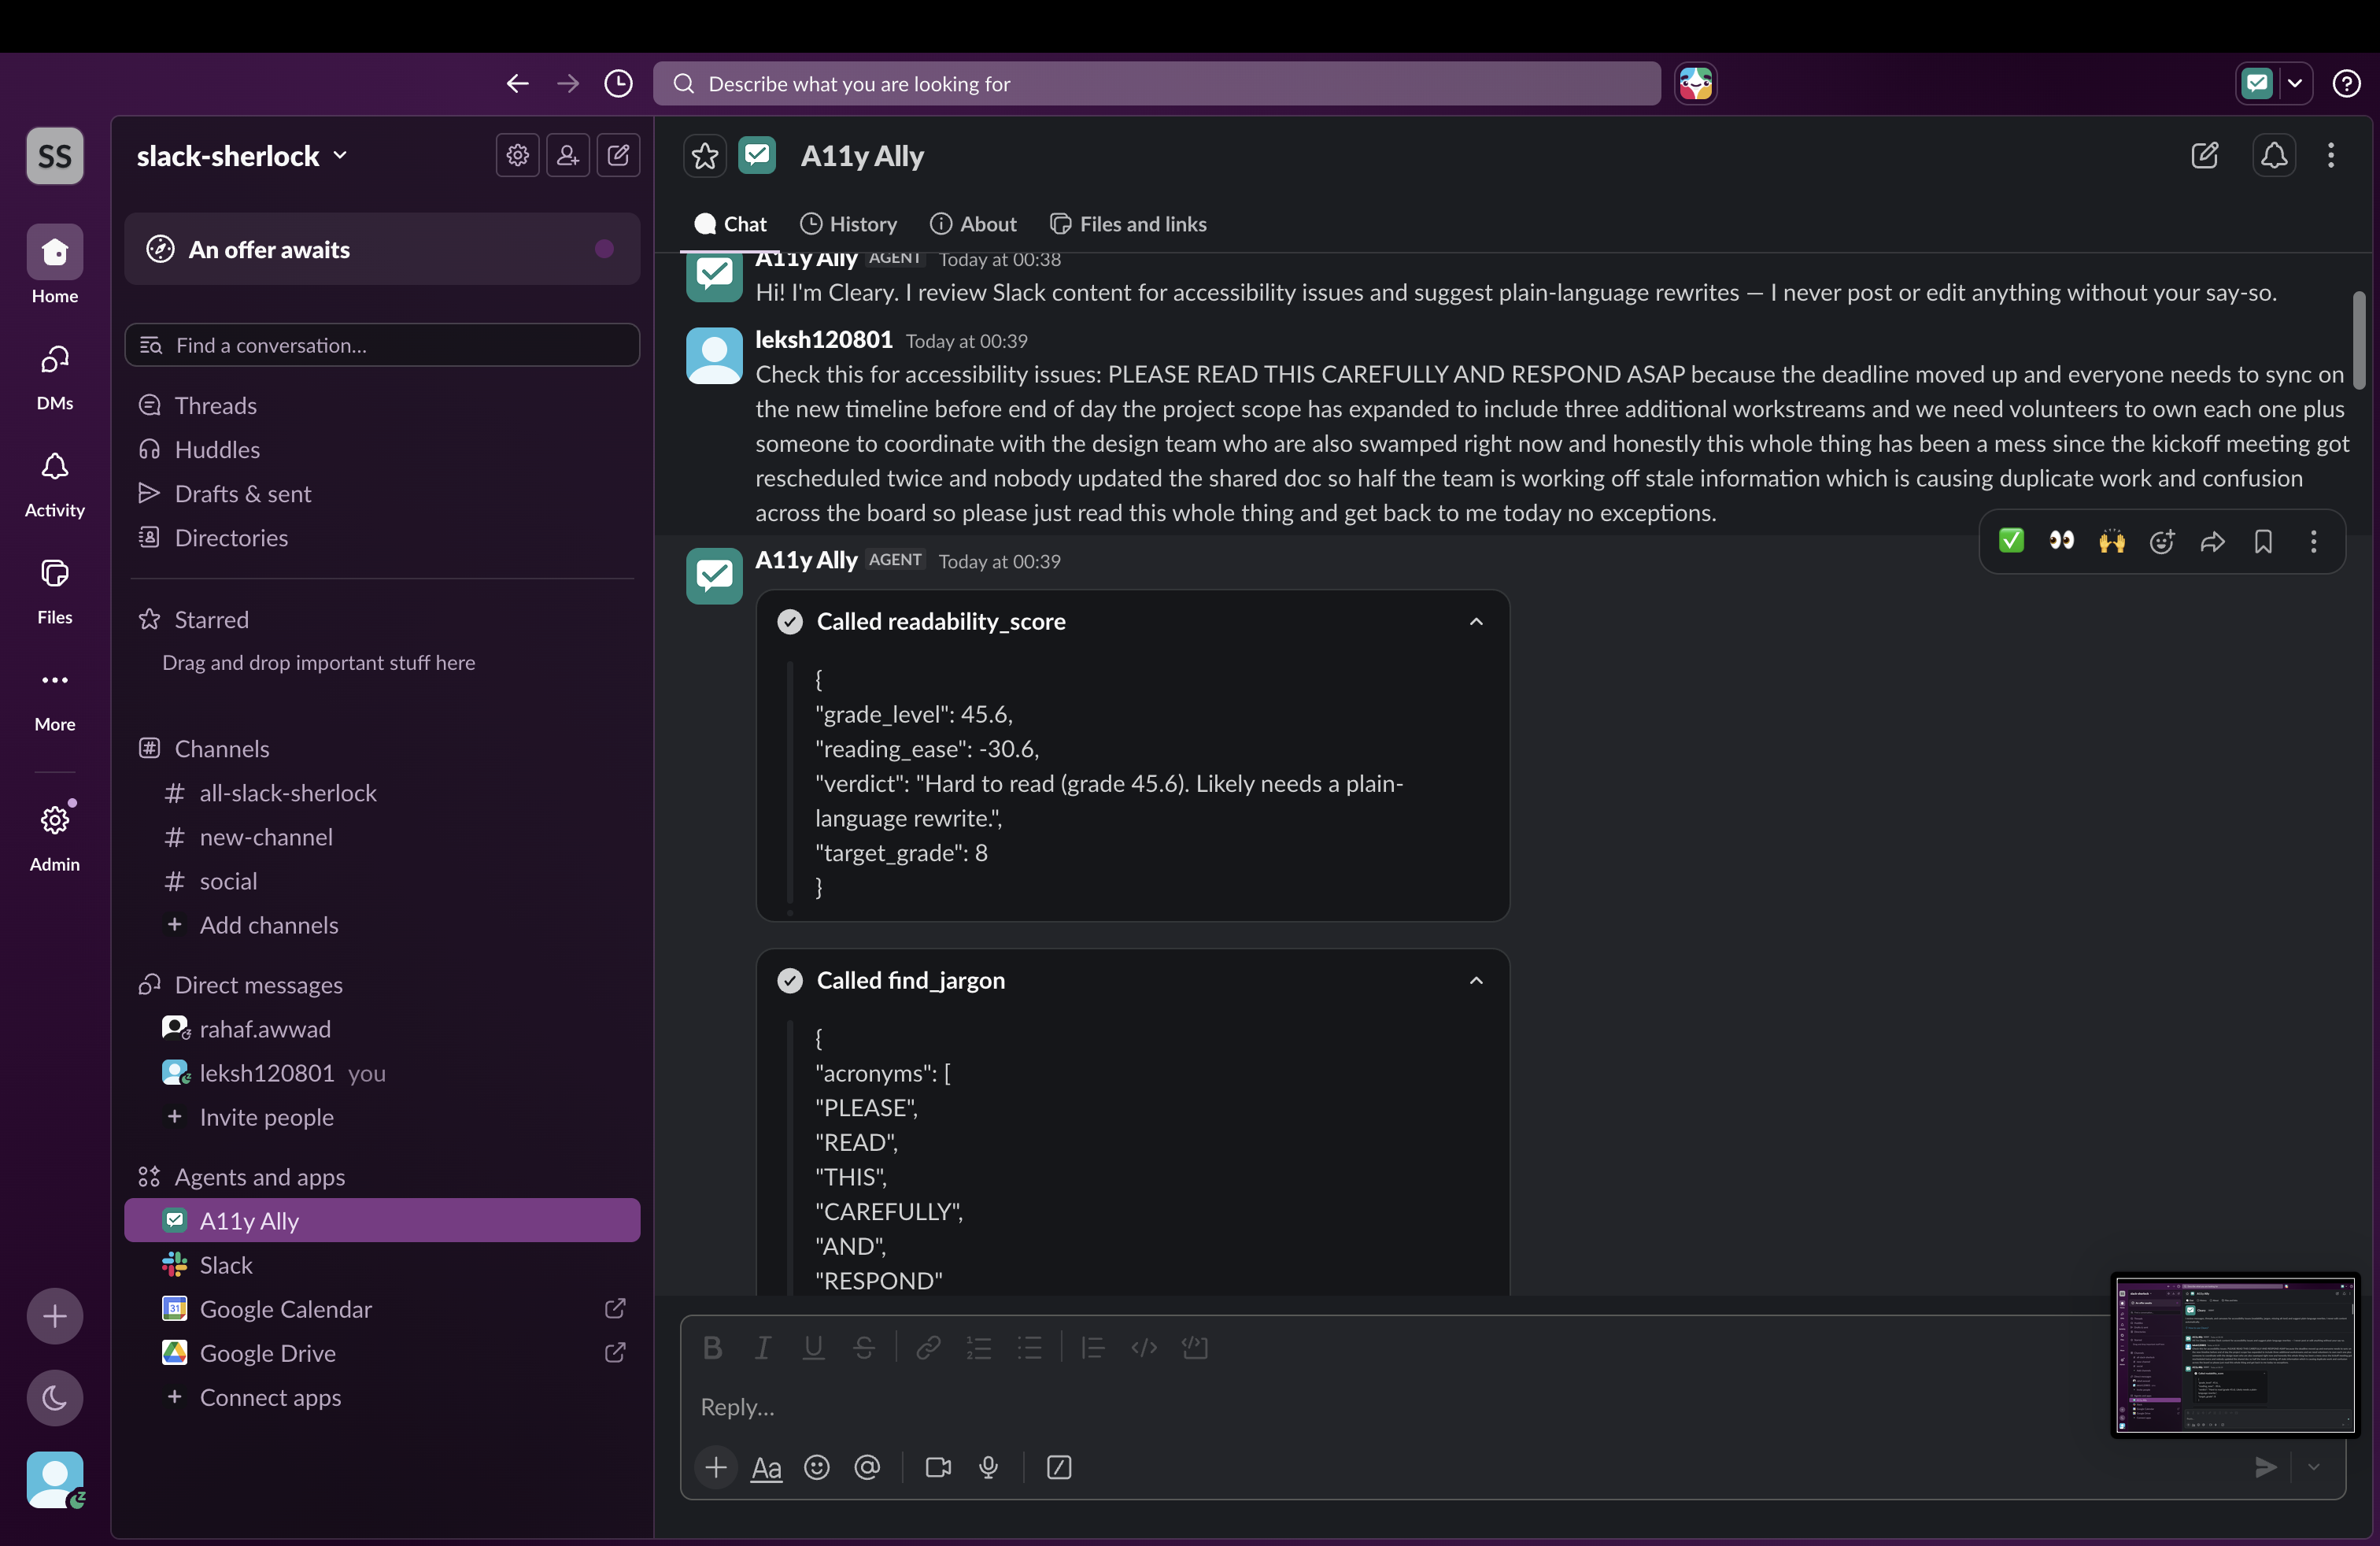Insert a link in the composer
Image resolution: width=2380 pixels, height=1546 pixels.
click(928, 1348)
